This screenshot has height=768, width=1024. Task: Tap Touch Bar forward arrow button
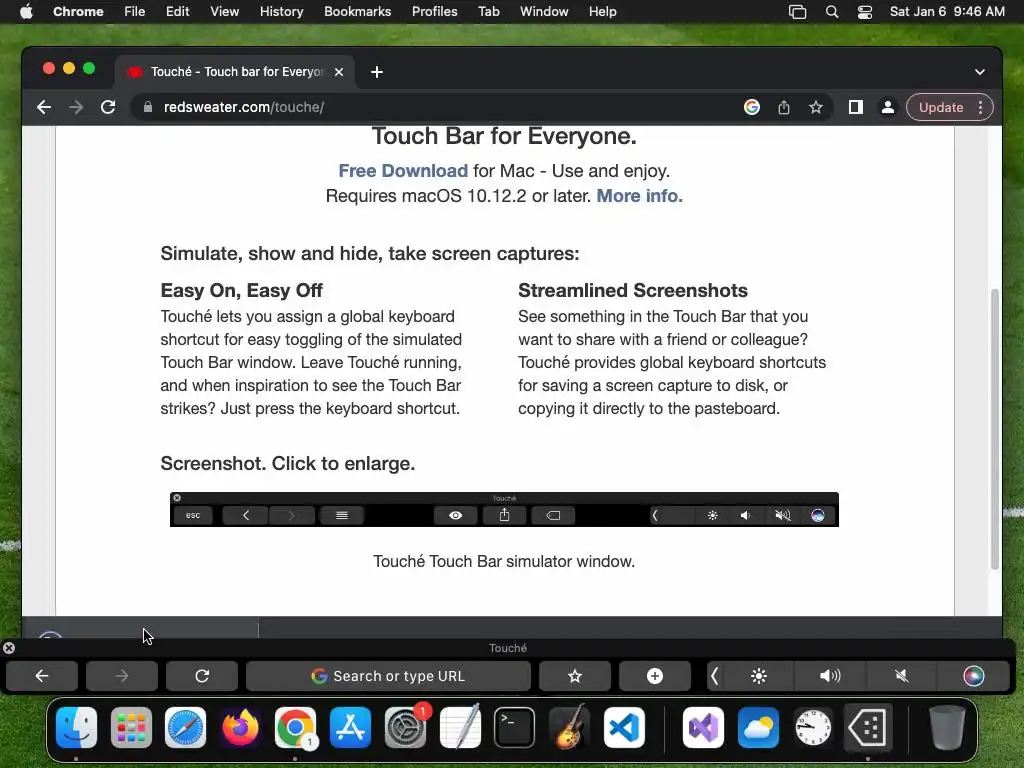[122, 676]
